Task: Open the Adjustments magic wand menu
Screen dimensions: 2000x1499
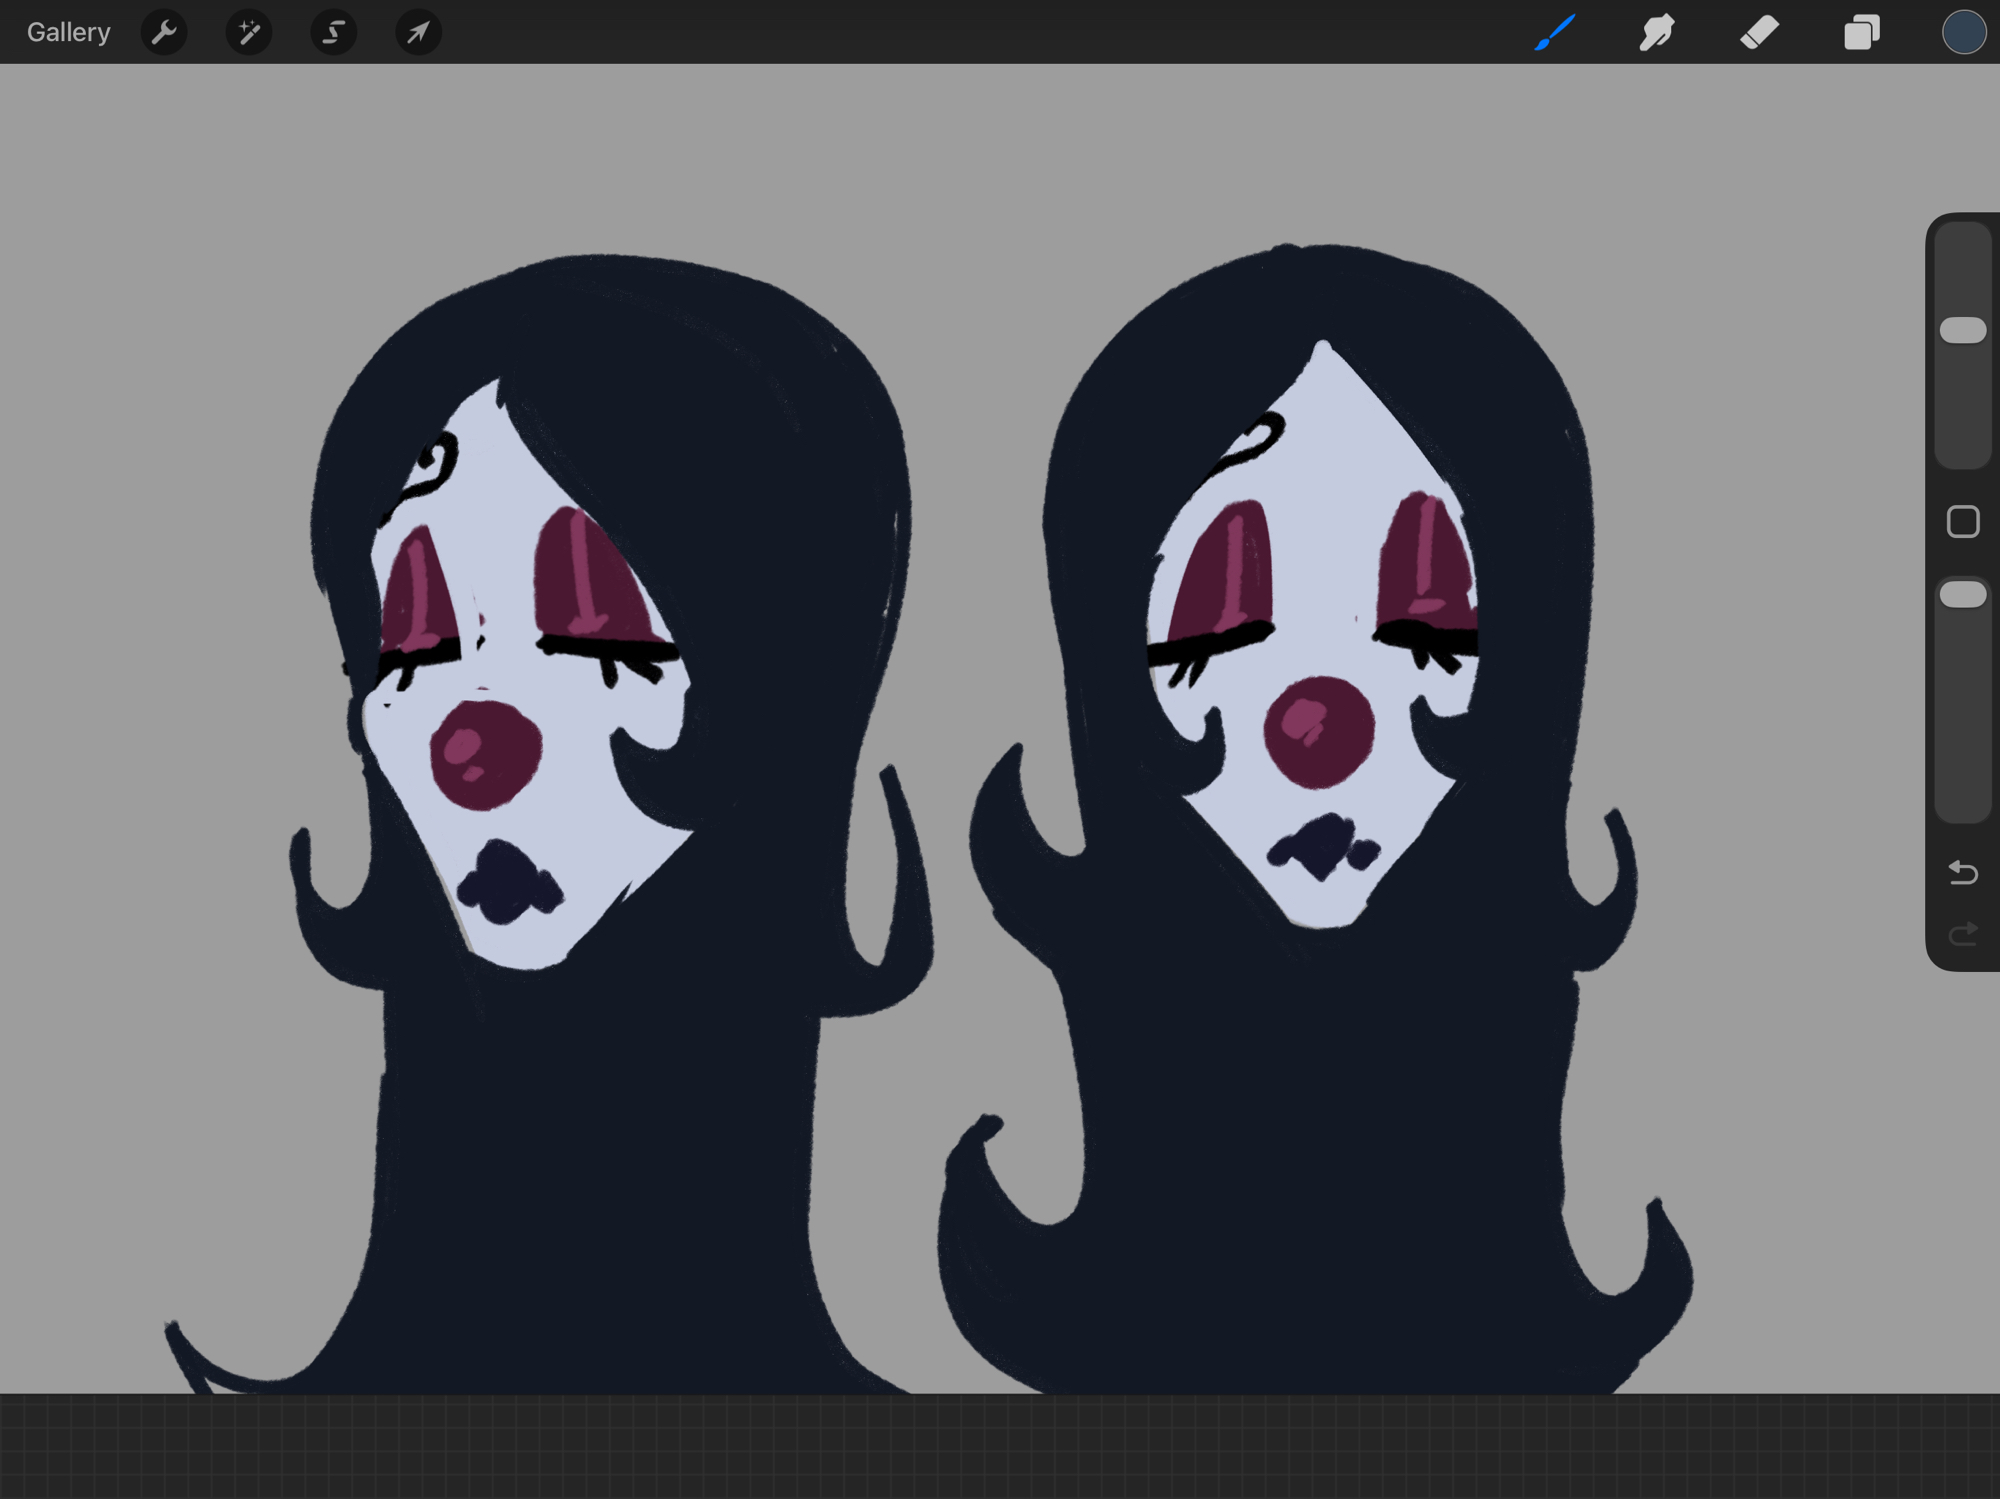Action: (249, 32)
